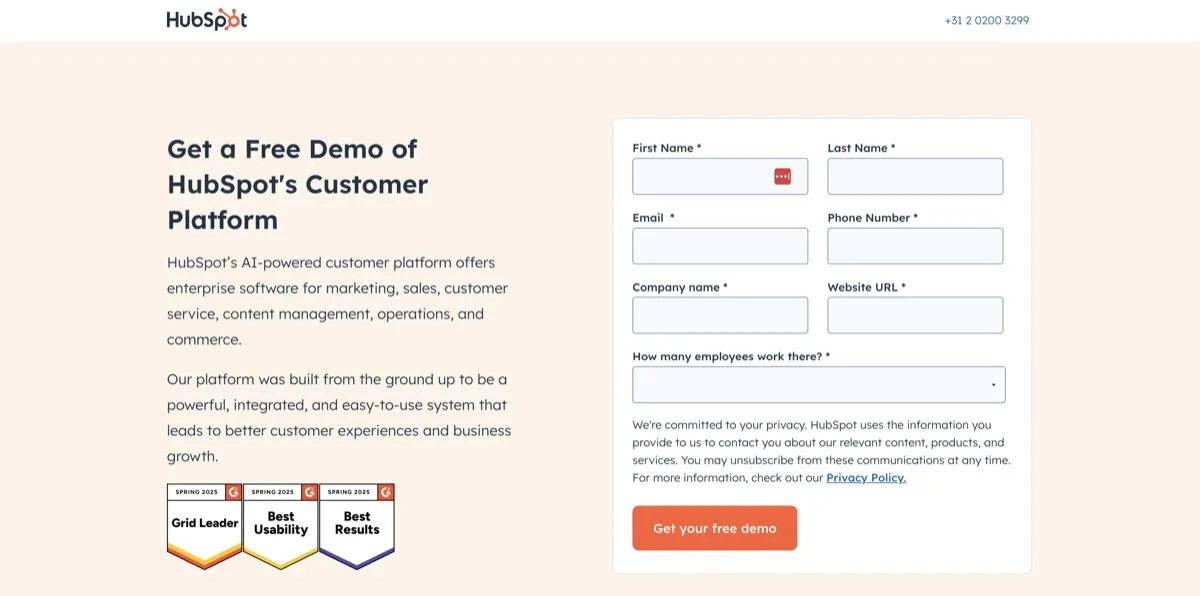This screenshot has height=596, width=1200.
Task: Click the Spring 2025 label on Grid Leader ribbon
Action: (196, 492)
